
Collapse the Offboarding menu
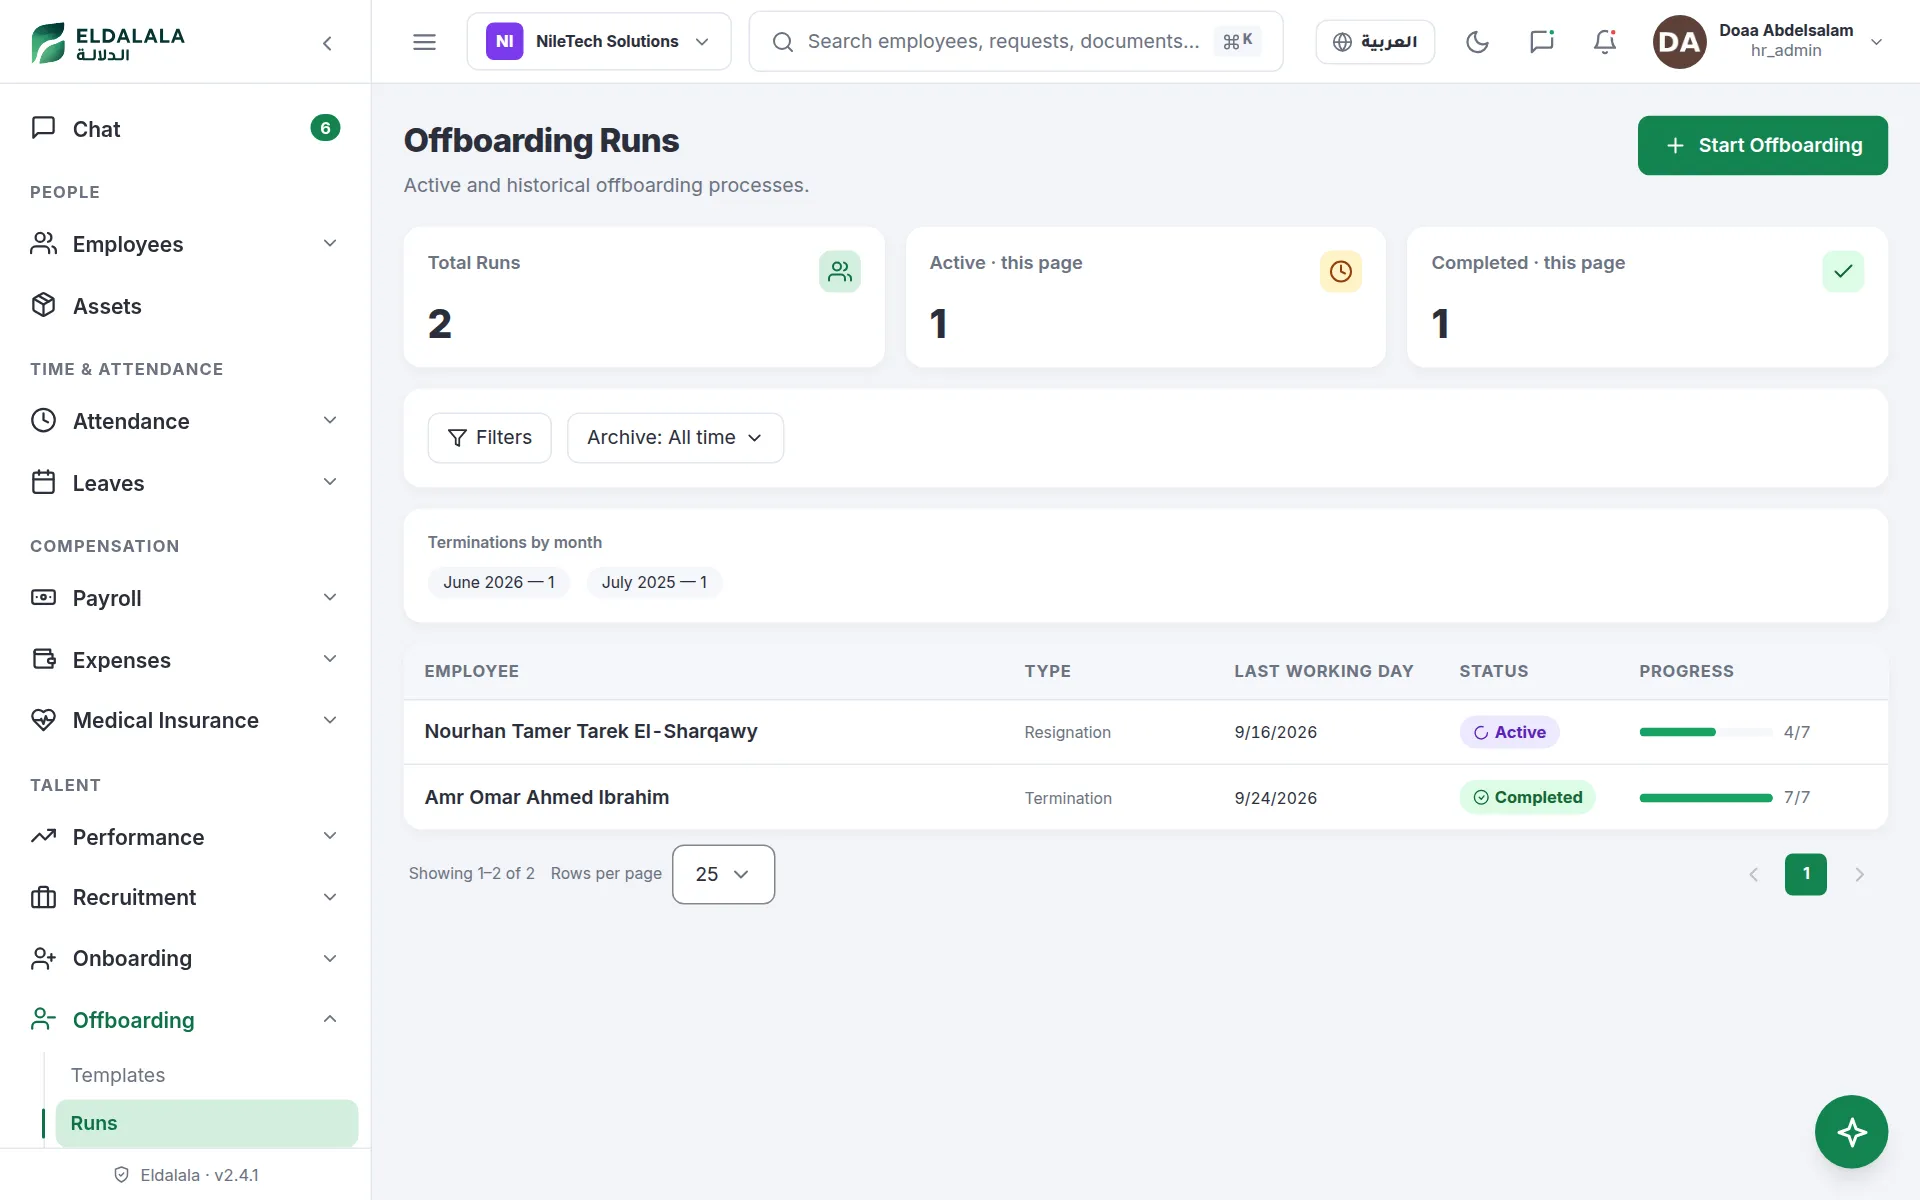point(185,1020)
